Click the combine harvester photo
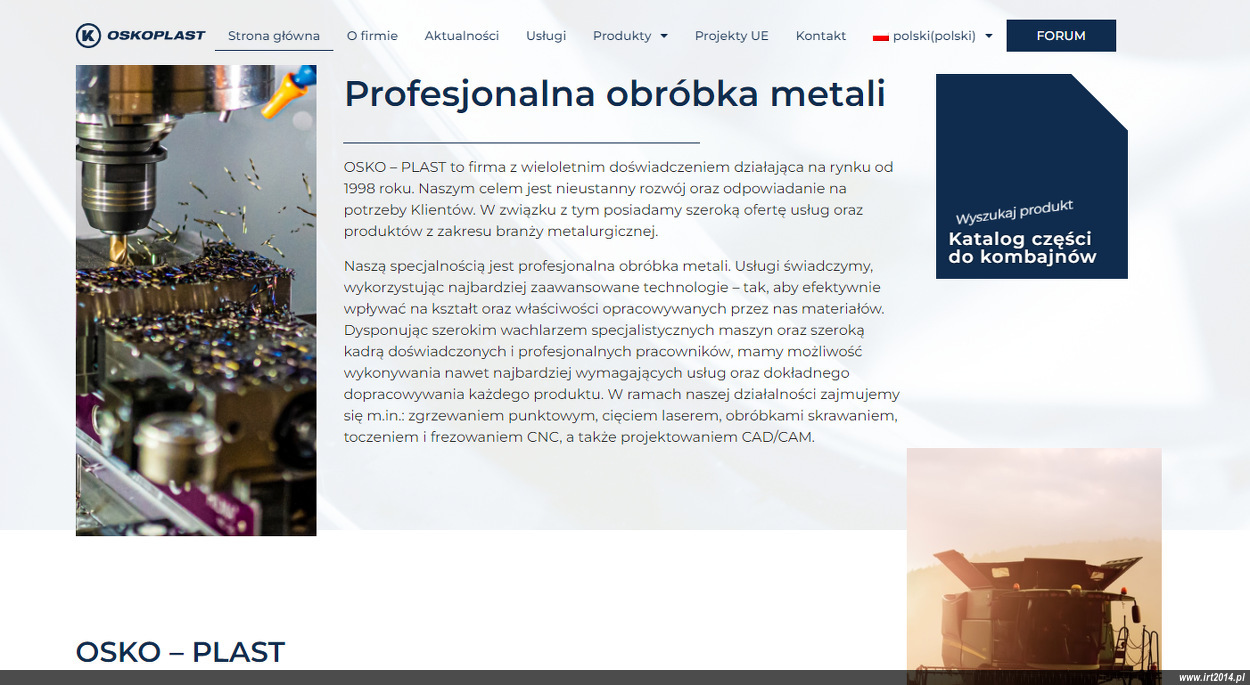This screenshot has height=685, width=1250. tap(1034, 566)
